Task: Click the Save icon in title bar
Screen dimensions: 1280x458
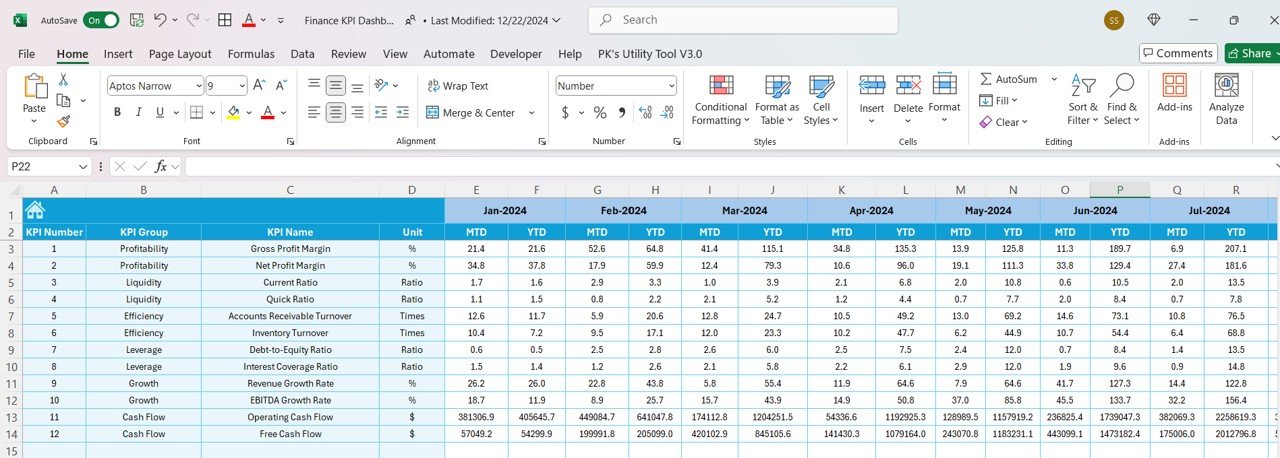Action: point(136,20)
